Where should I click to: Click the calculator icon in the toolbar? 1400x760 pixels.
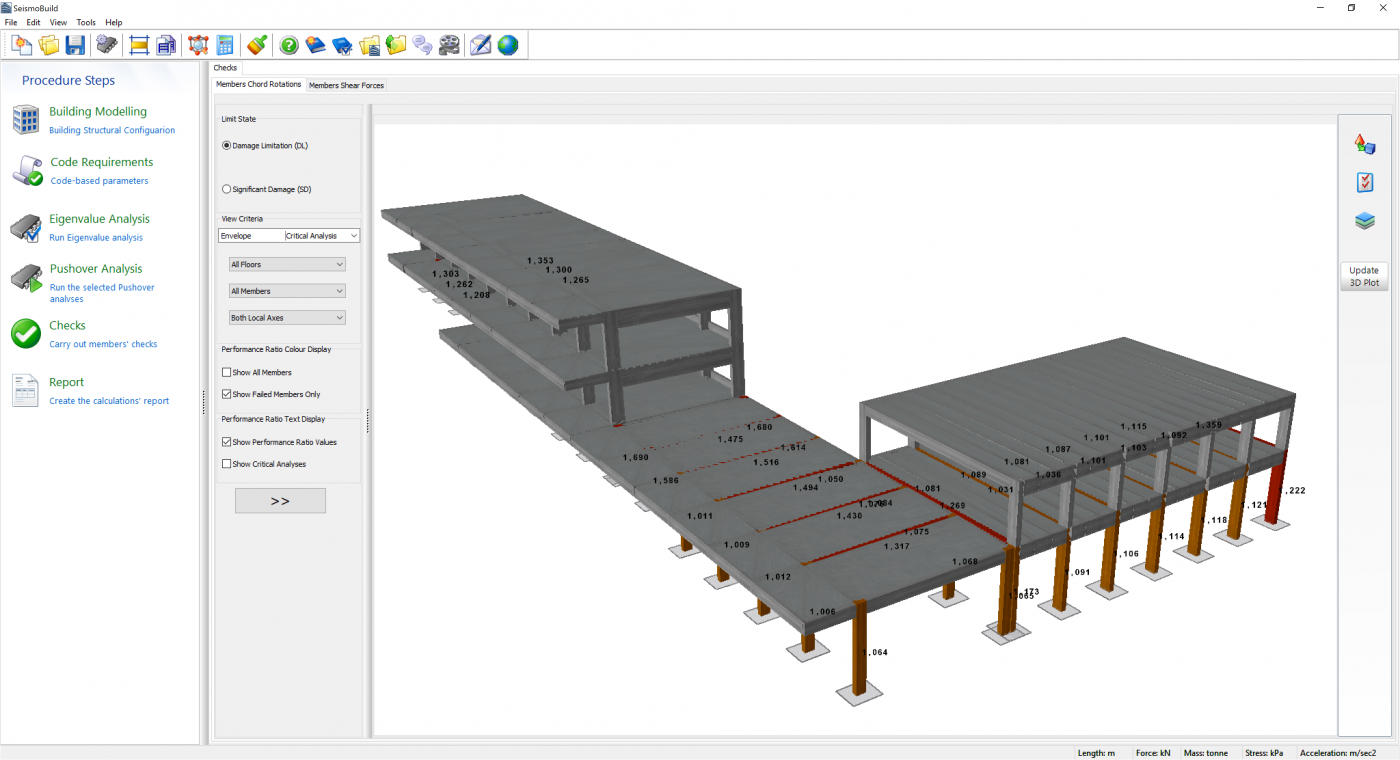[x=225, y=45]
